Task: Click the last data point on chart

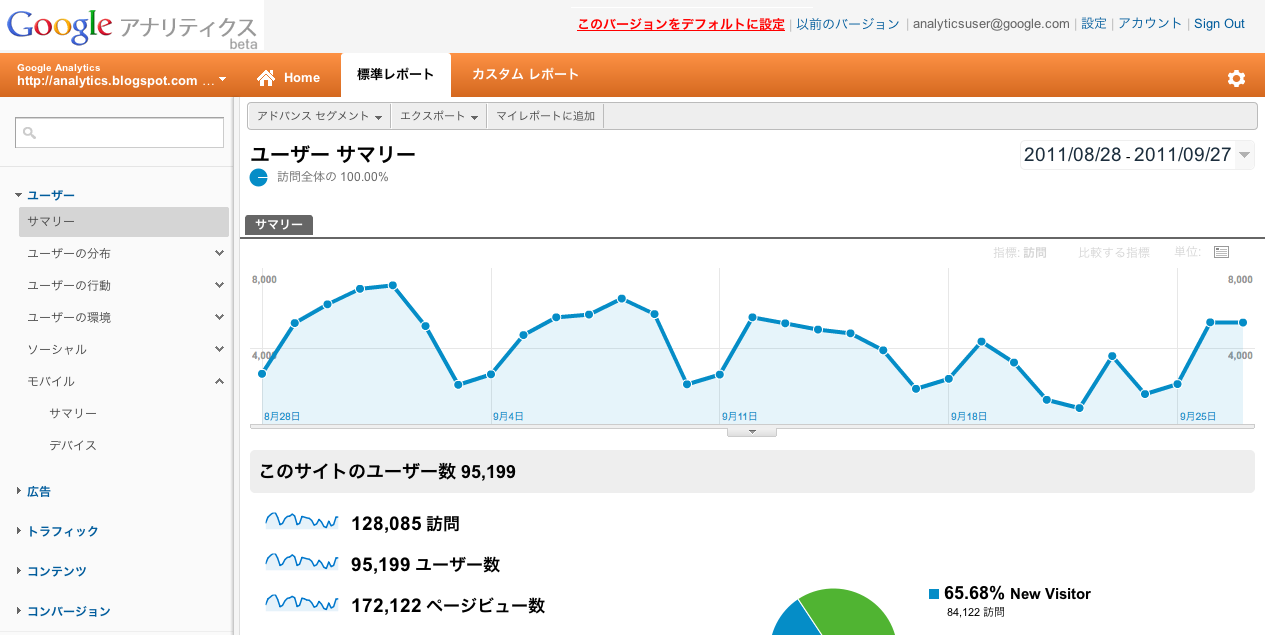Action: (1243, 322)
